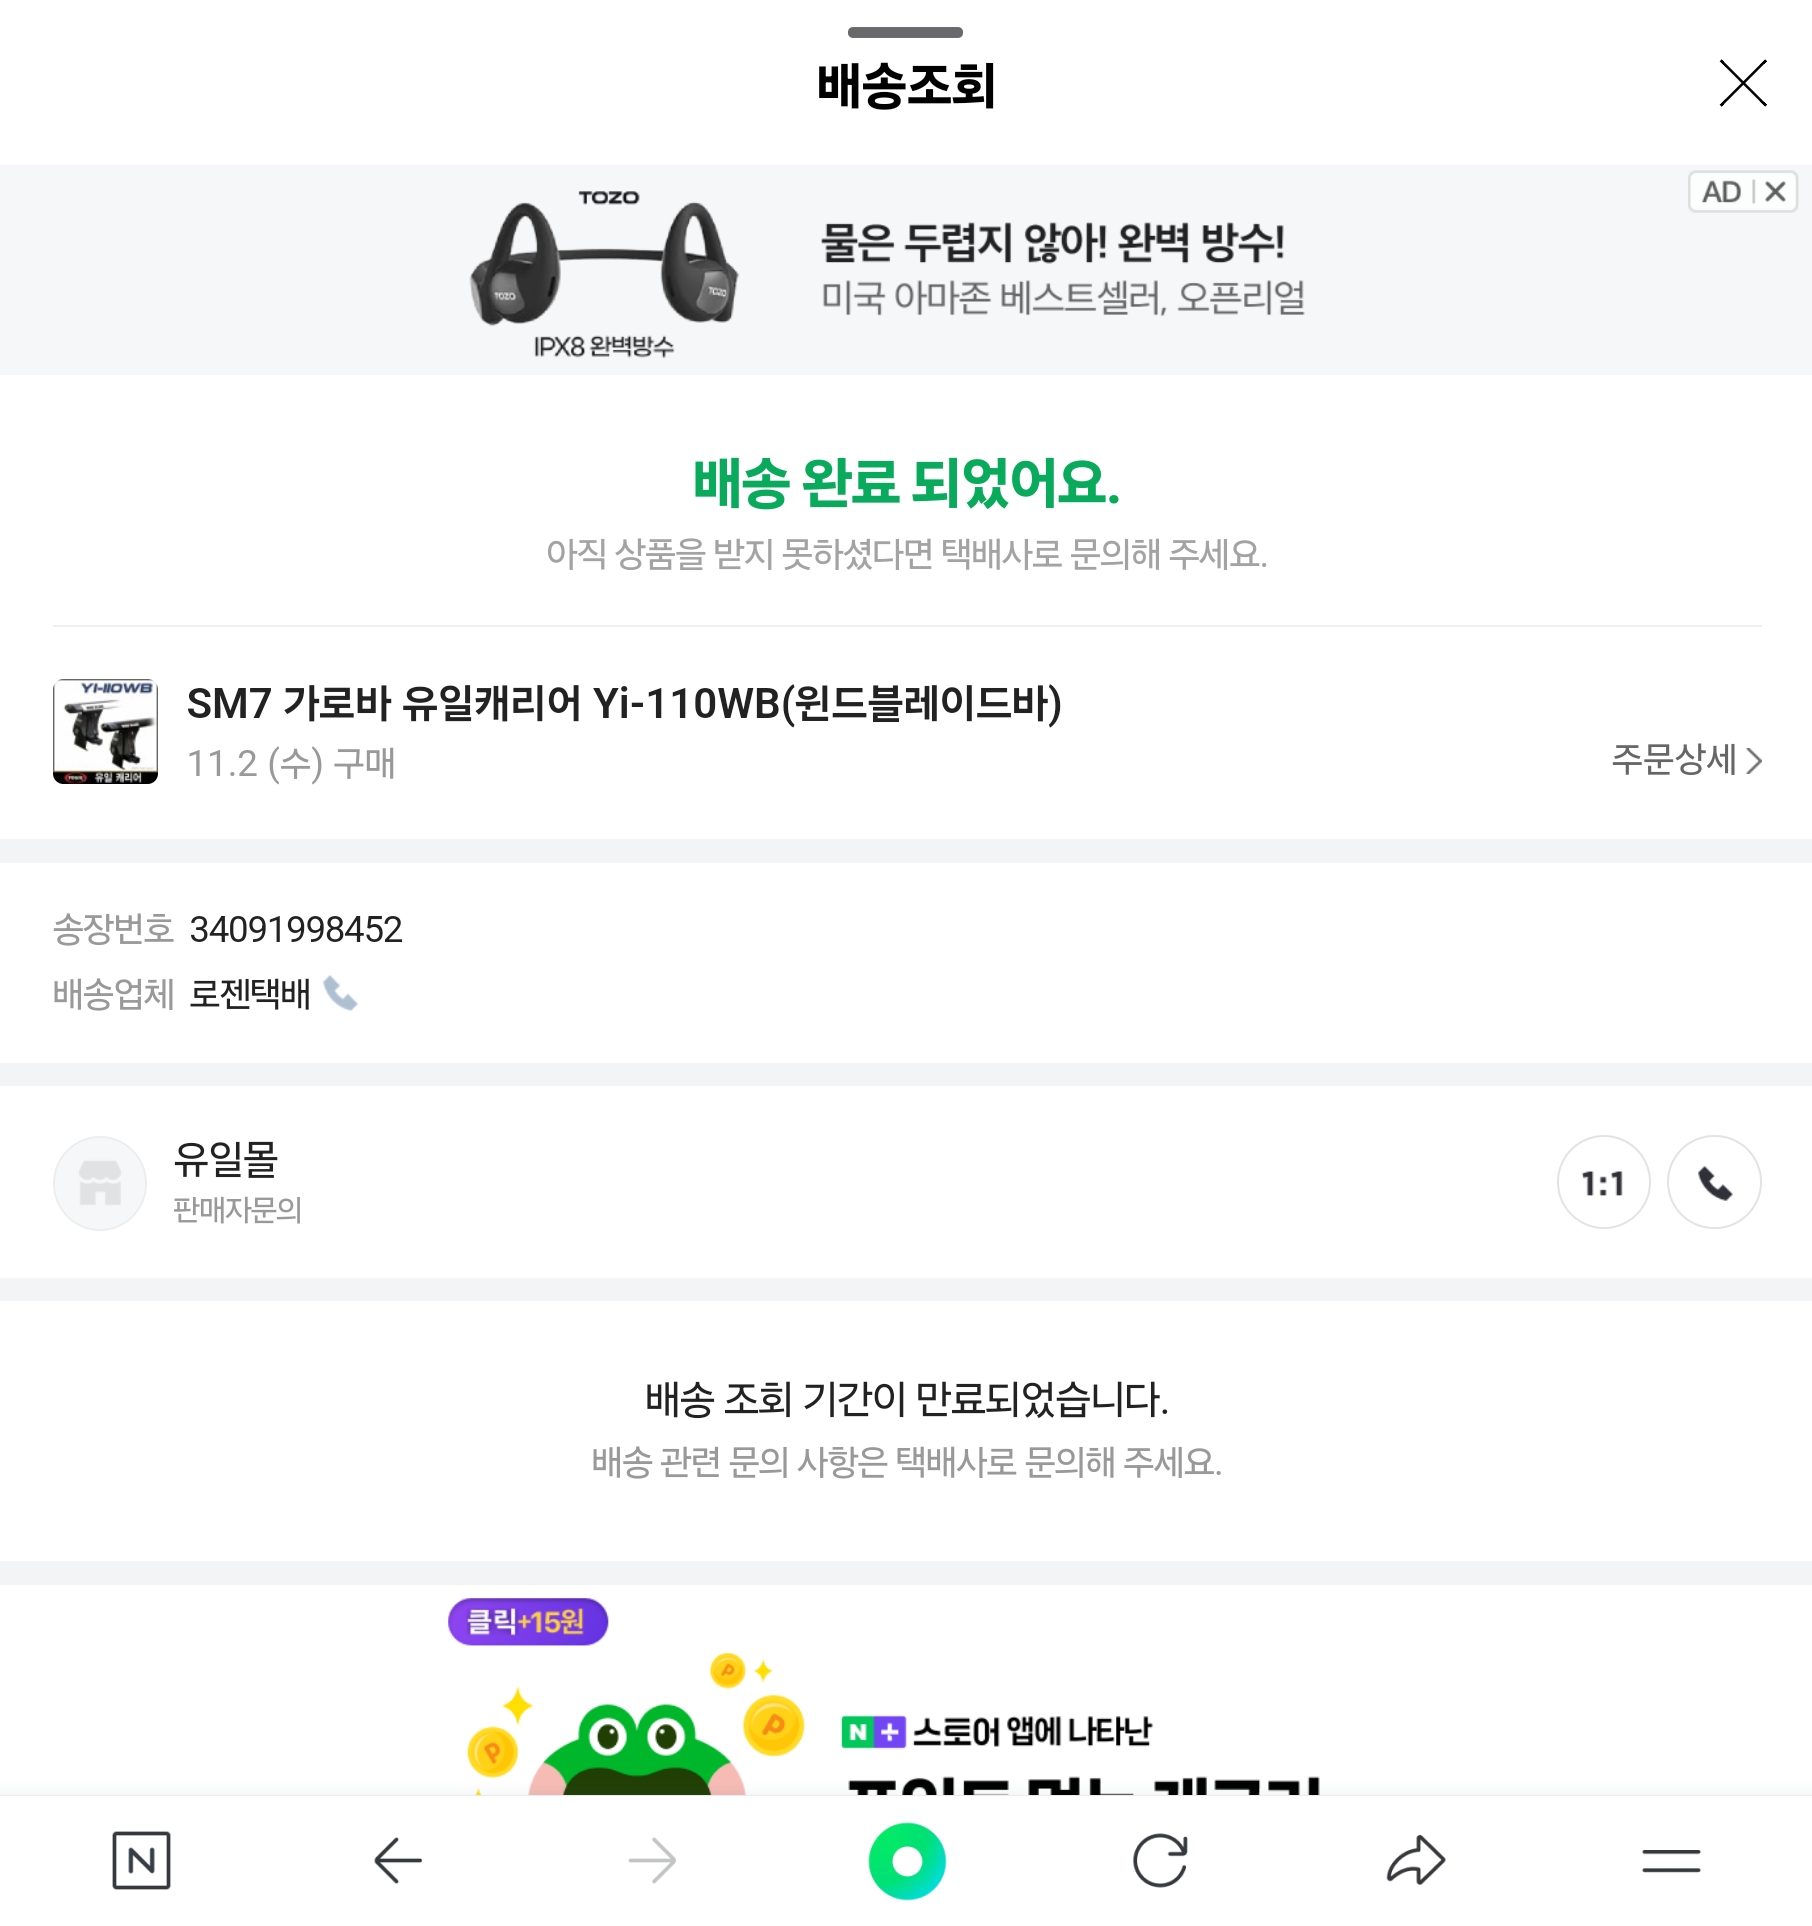
Task: Tap the green Naver search circle button
Action: [x=907, y=1861]
